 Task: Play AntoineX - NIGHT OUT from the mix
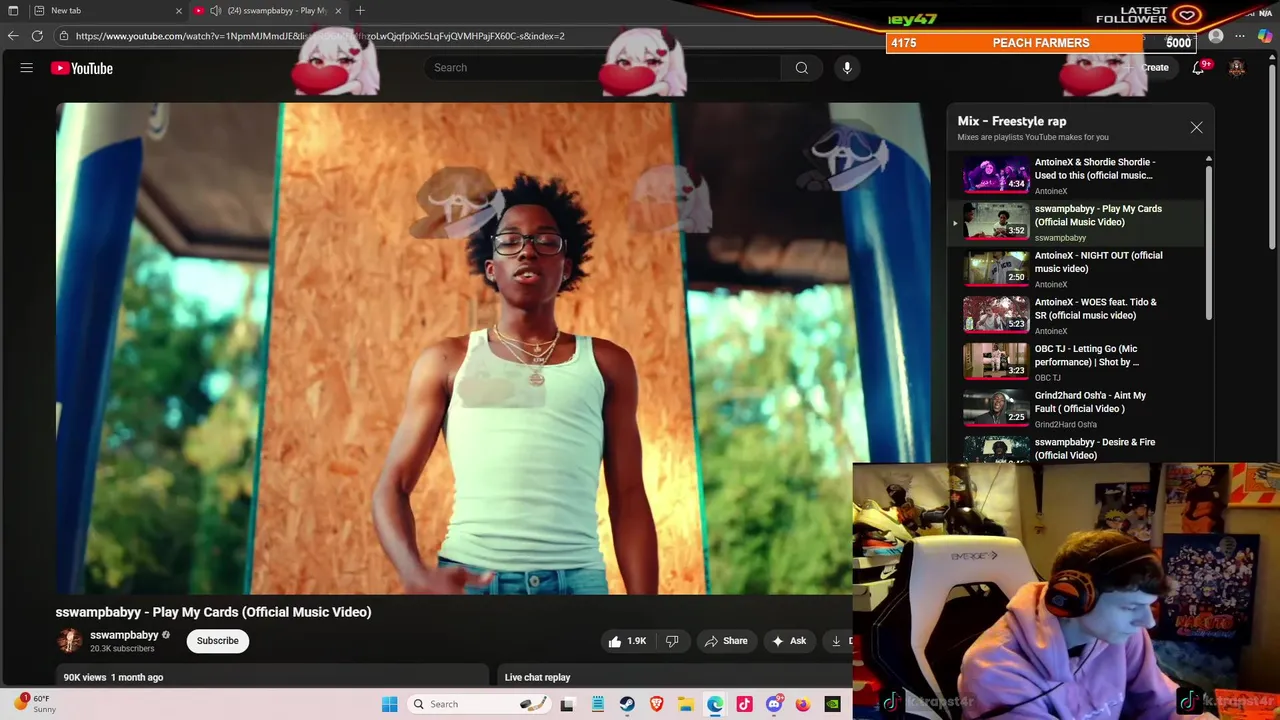(1098, 262)
